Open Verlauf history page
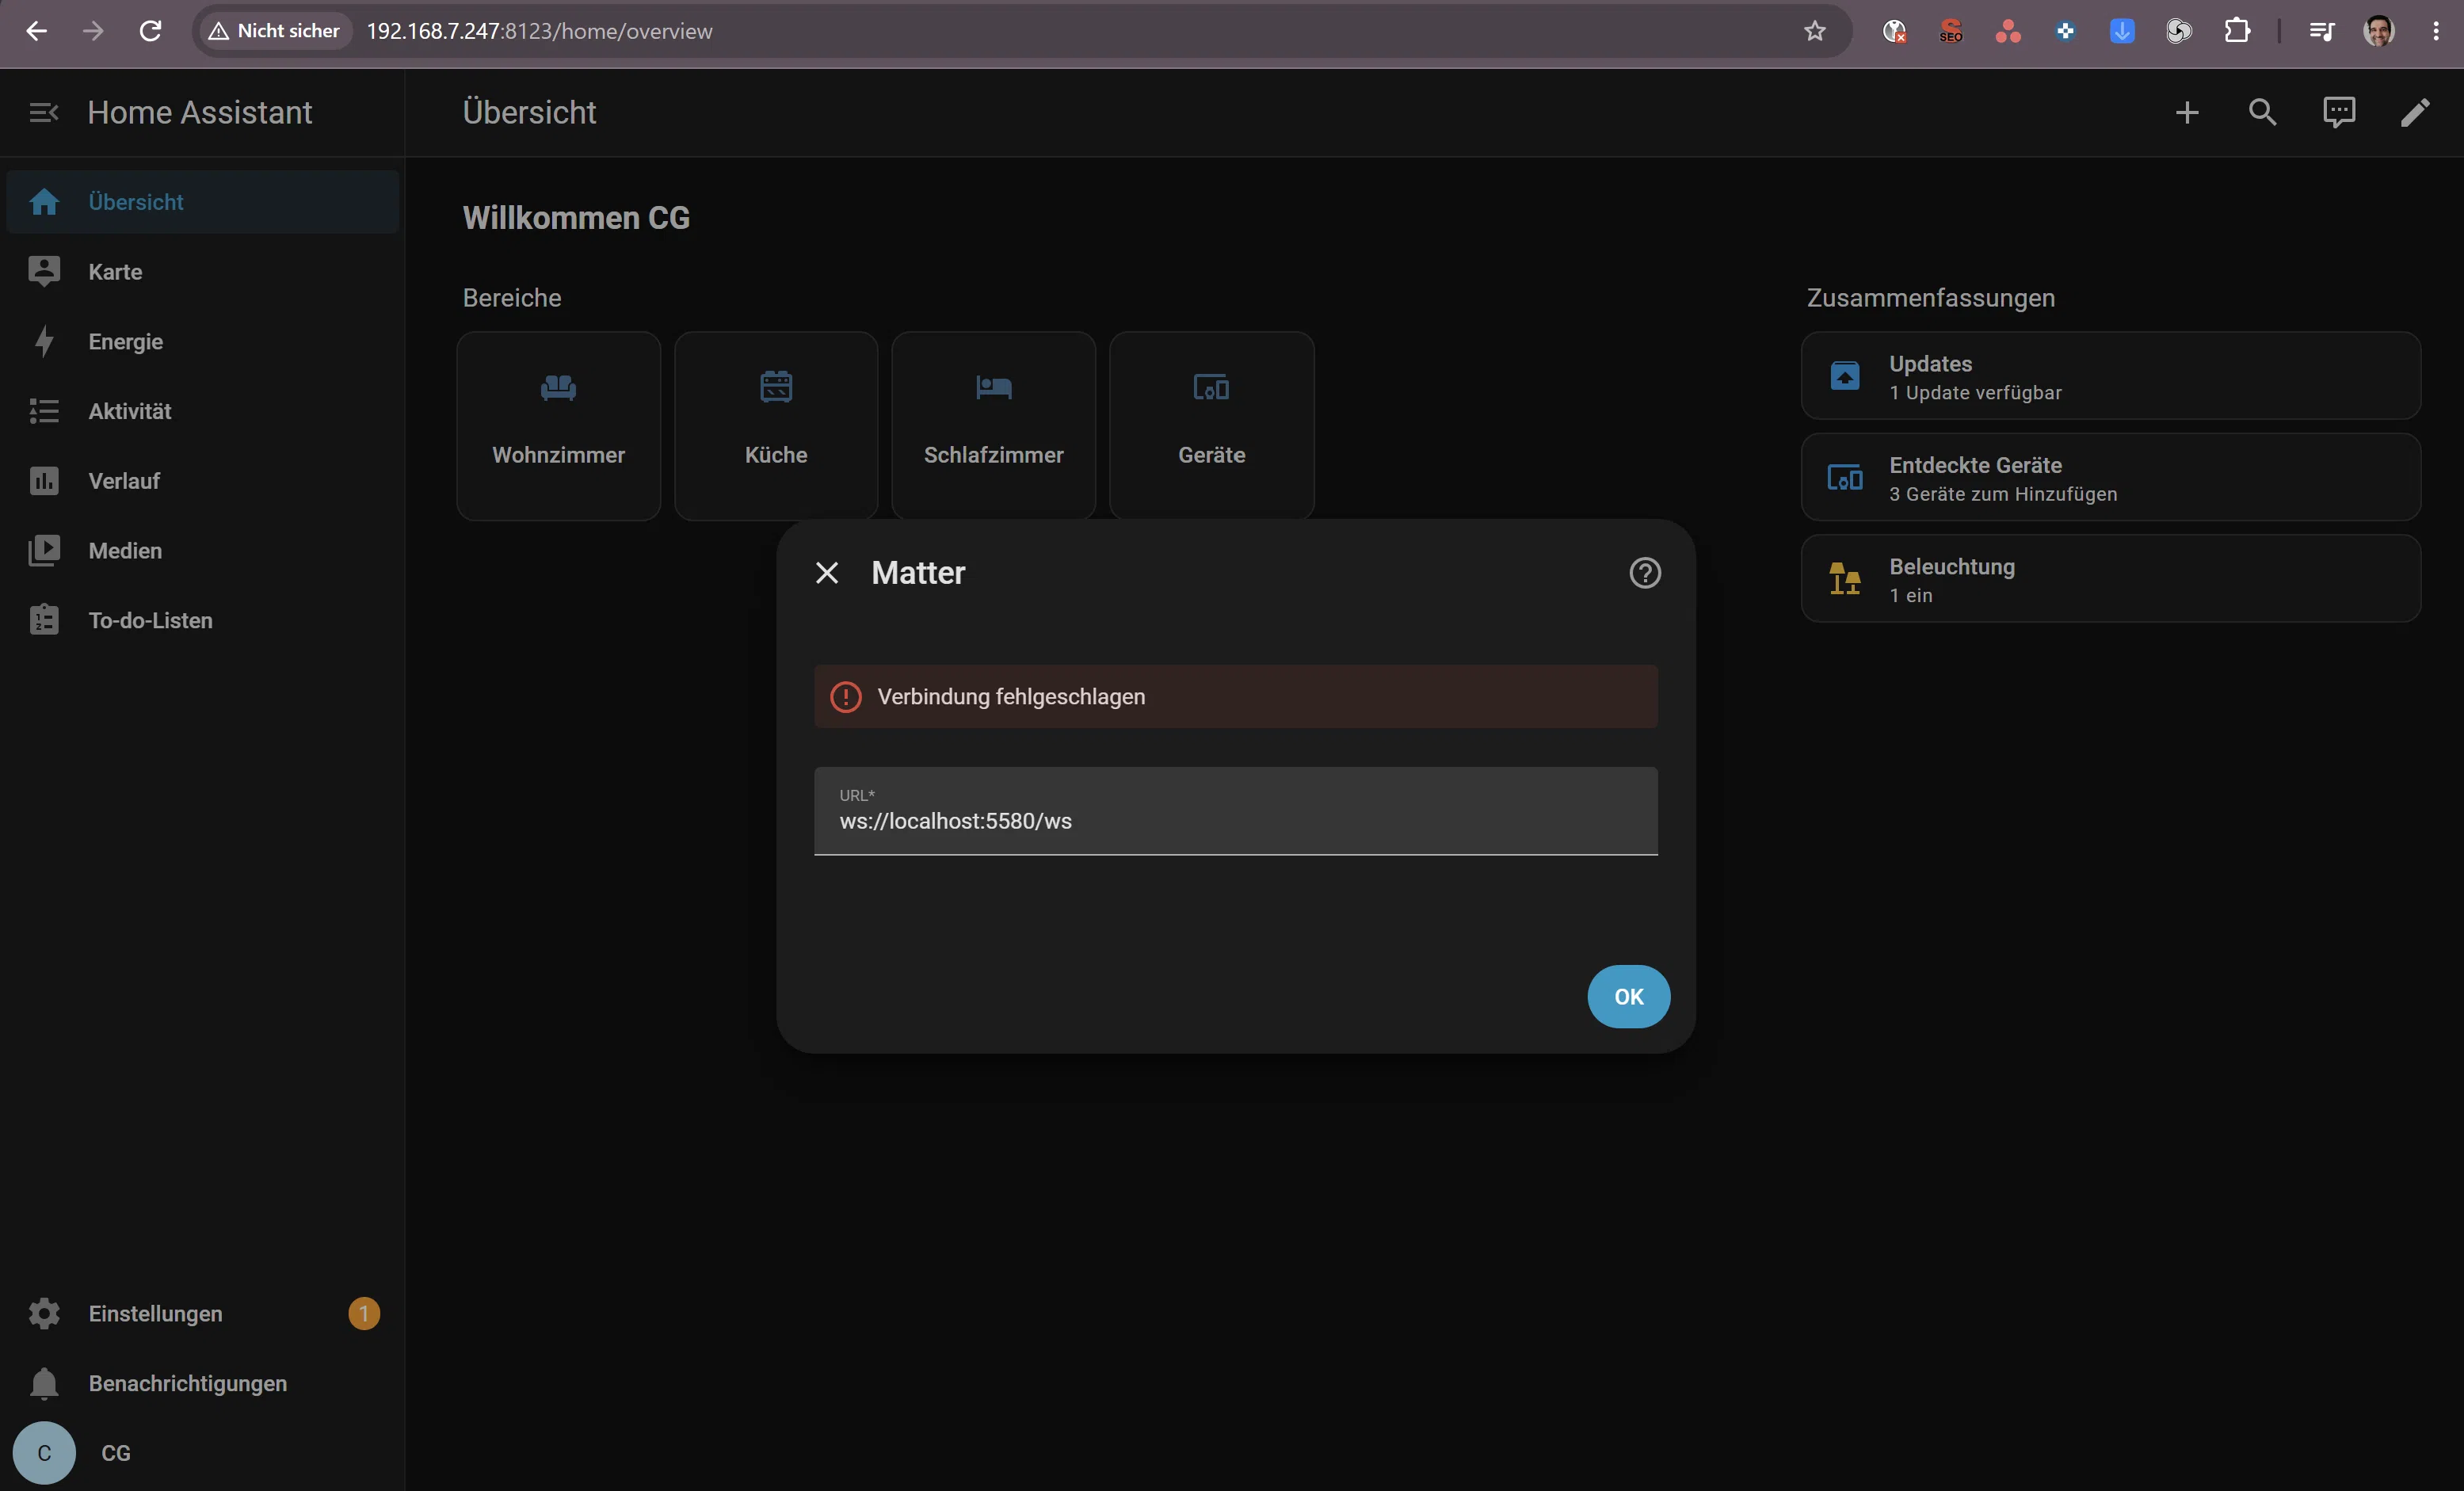 pyautogui.click(x=203, y=481)
